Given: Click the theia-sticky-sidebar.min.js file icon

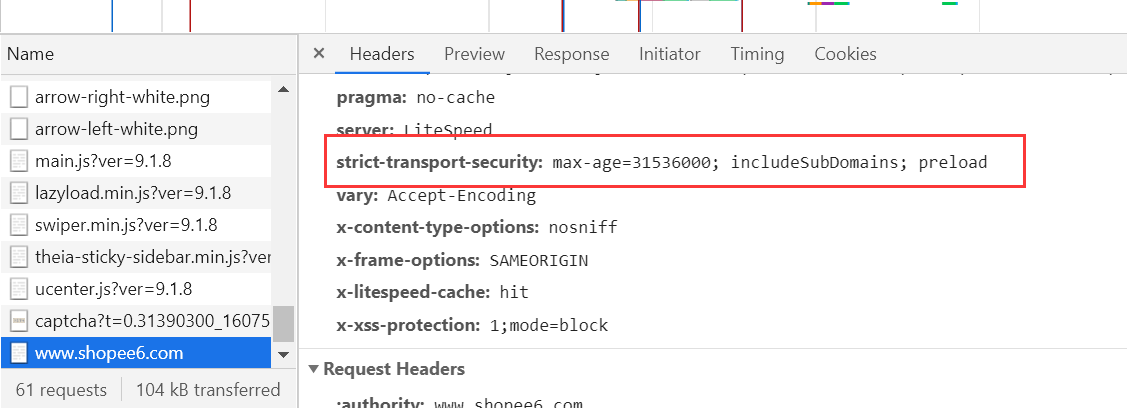Looking at the screenshot, I should click(19, 257).
